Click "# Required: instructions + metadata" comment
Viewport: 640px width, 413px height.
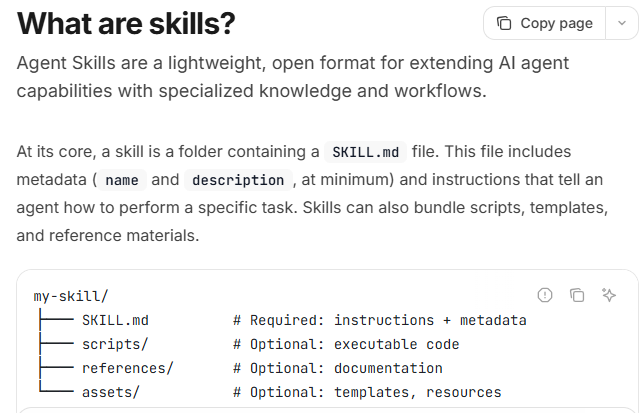pos(380,320)
